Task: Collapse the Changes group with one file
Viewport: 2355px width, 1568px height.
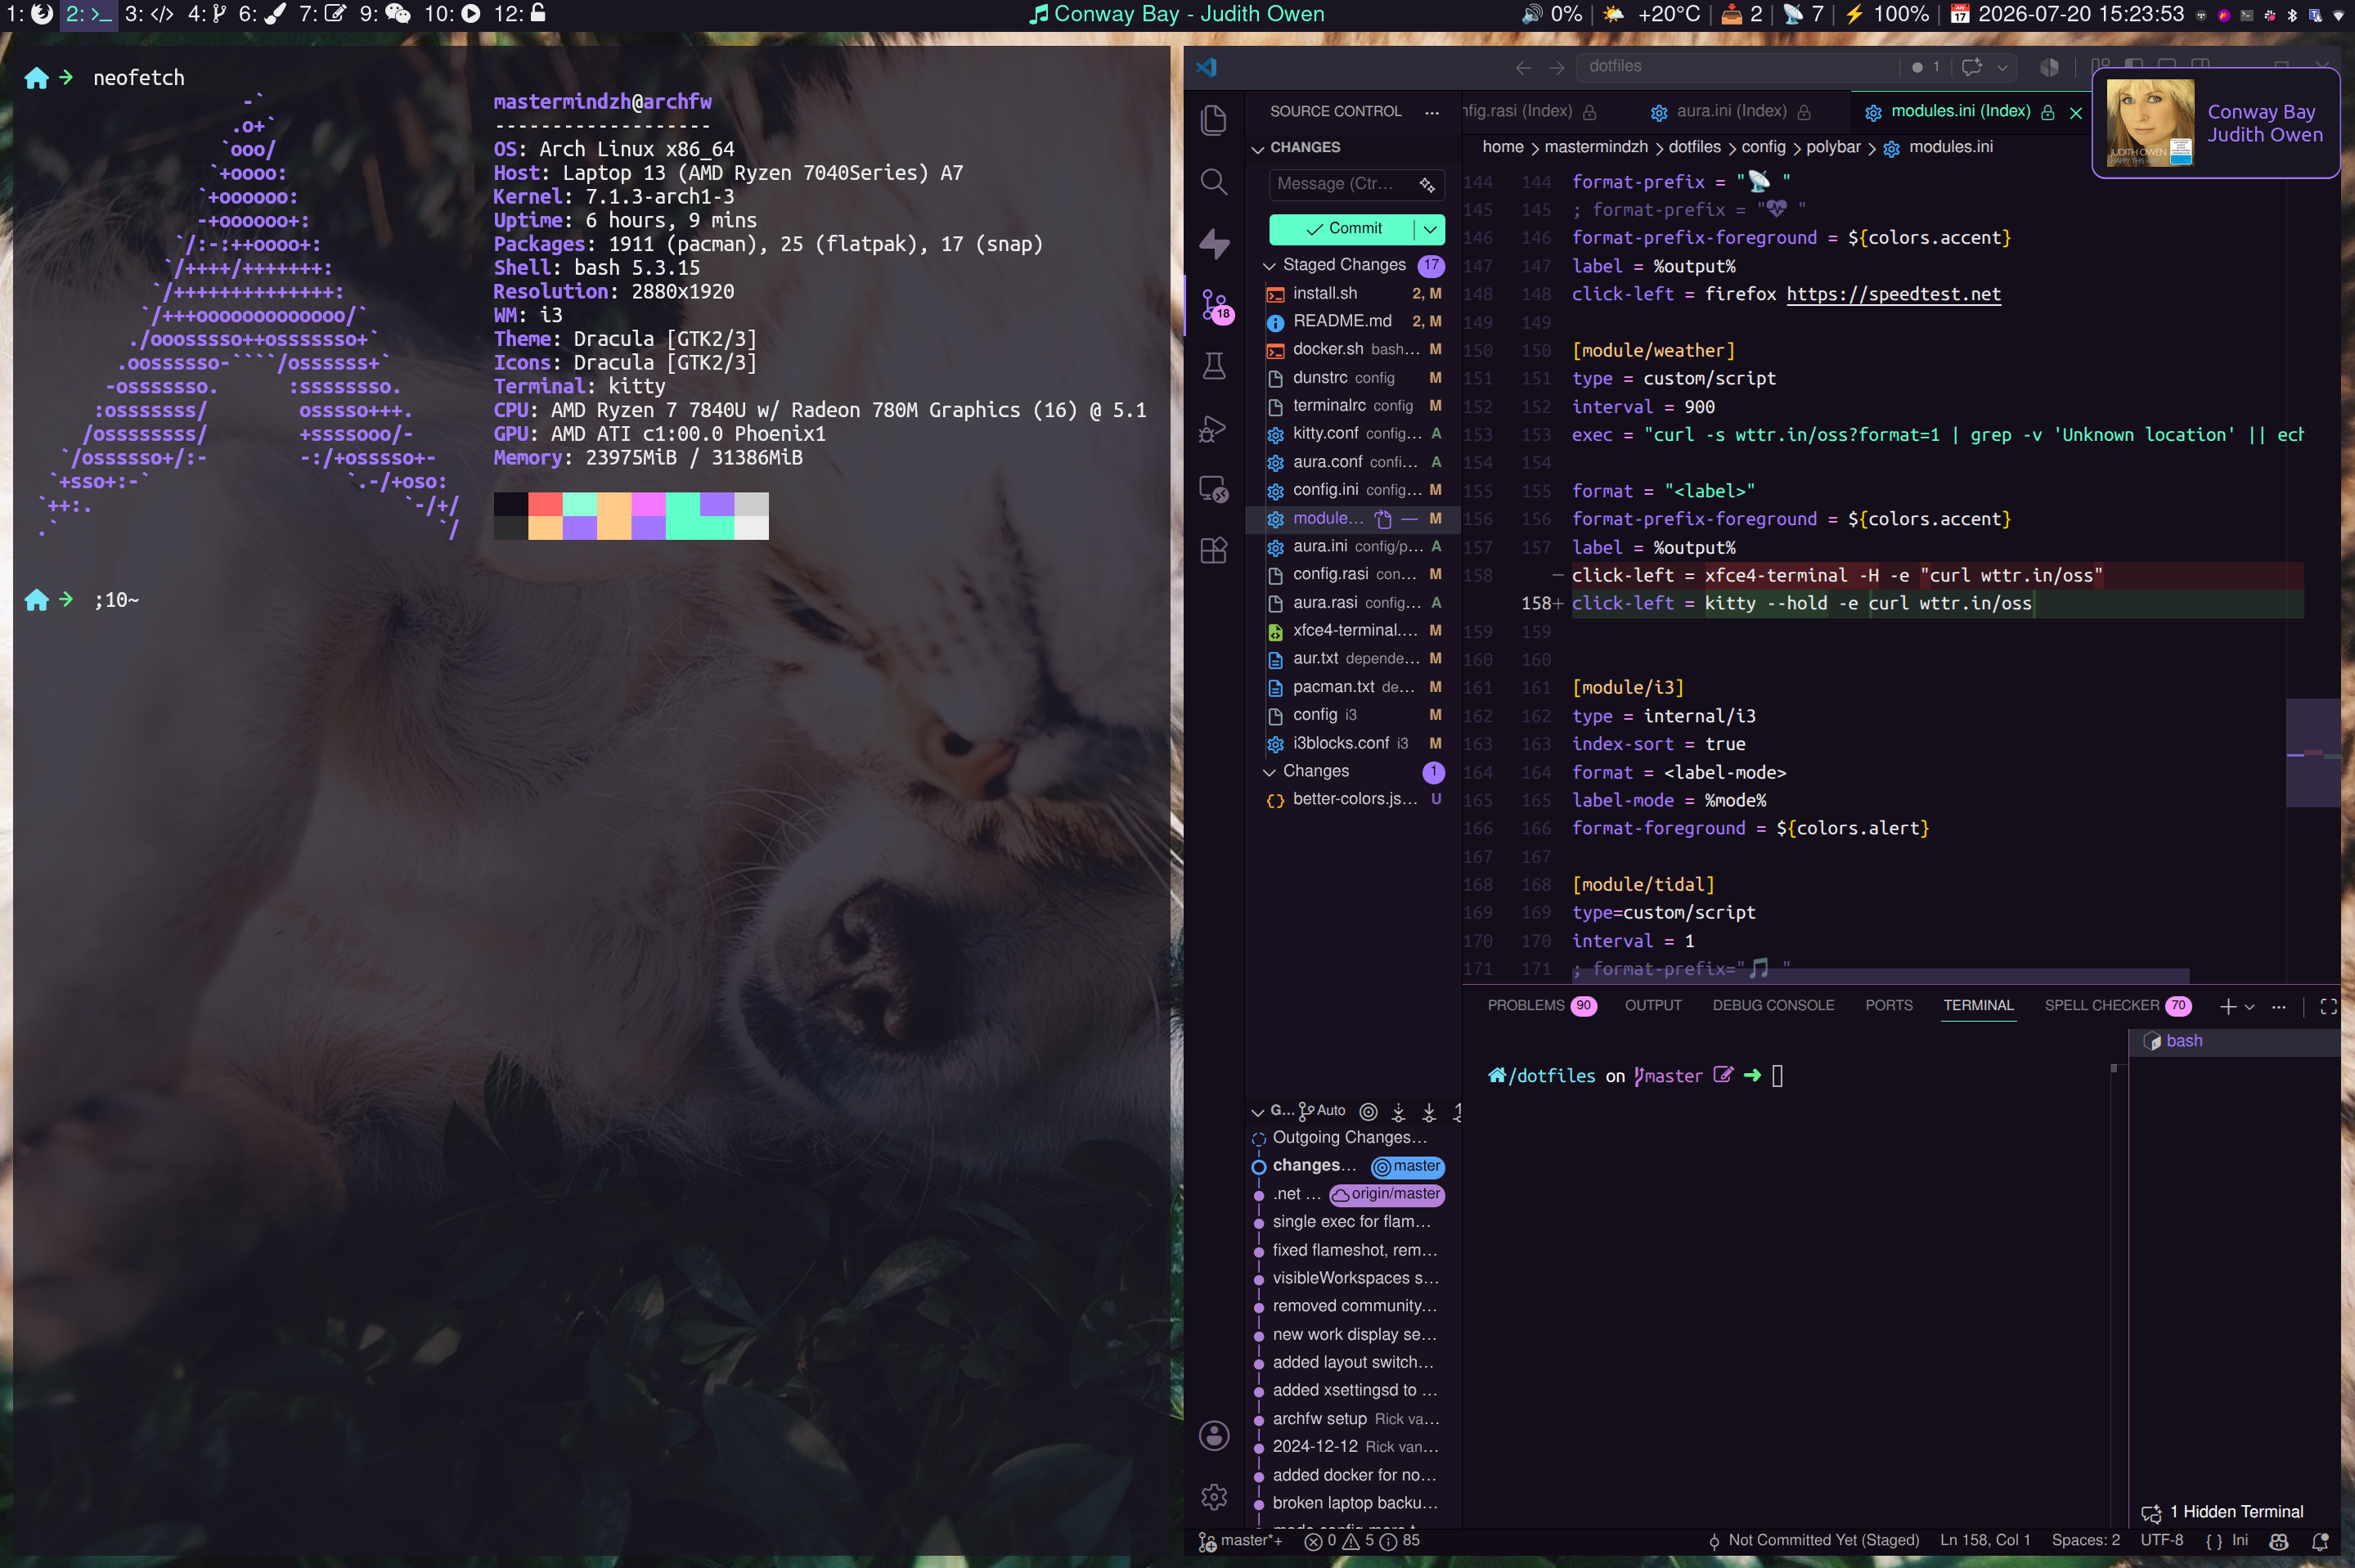Action: [1269, 772]
